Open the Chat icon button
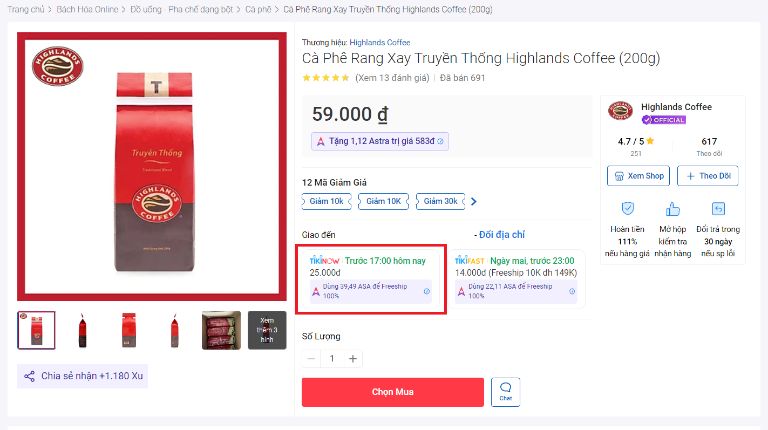This screenshot has width=768, height=430. click(x=505, y=392)
